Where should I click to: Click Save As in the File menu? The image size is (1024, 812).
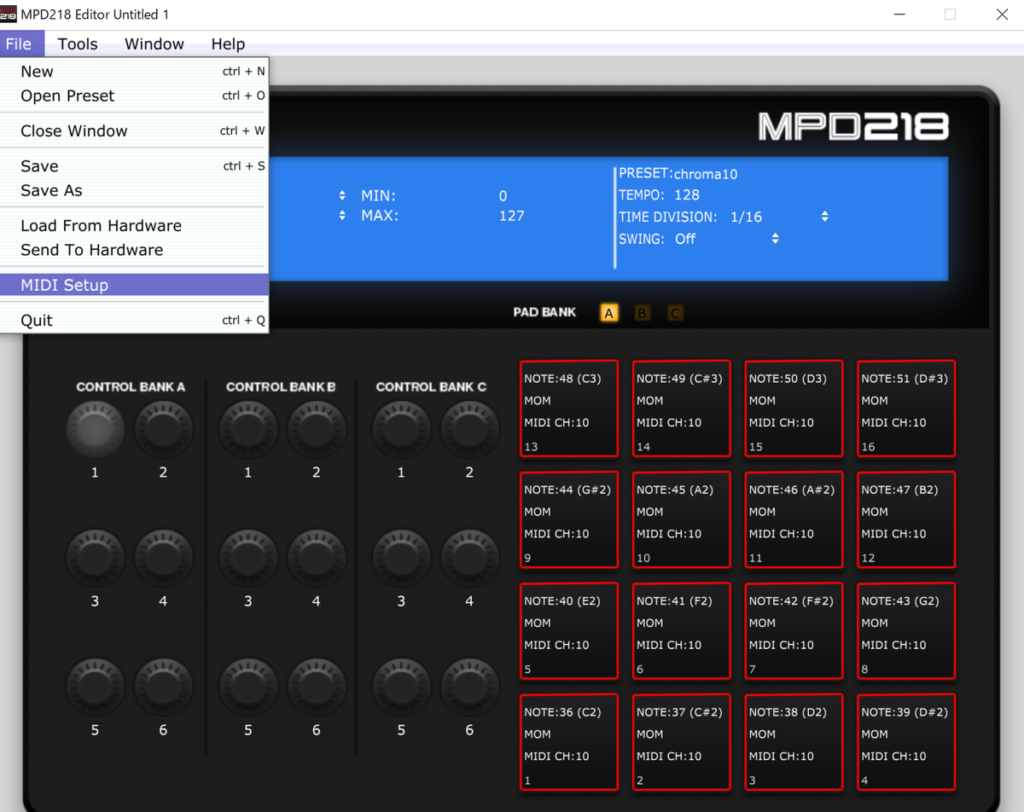click(135, 190)
